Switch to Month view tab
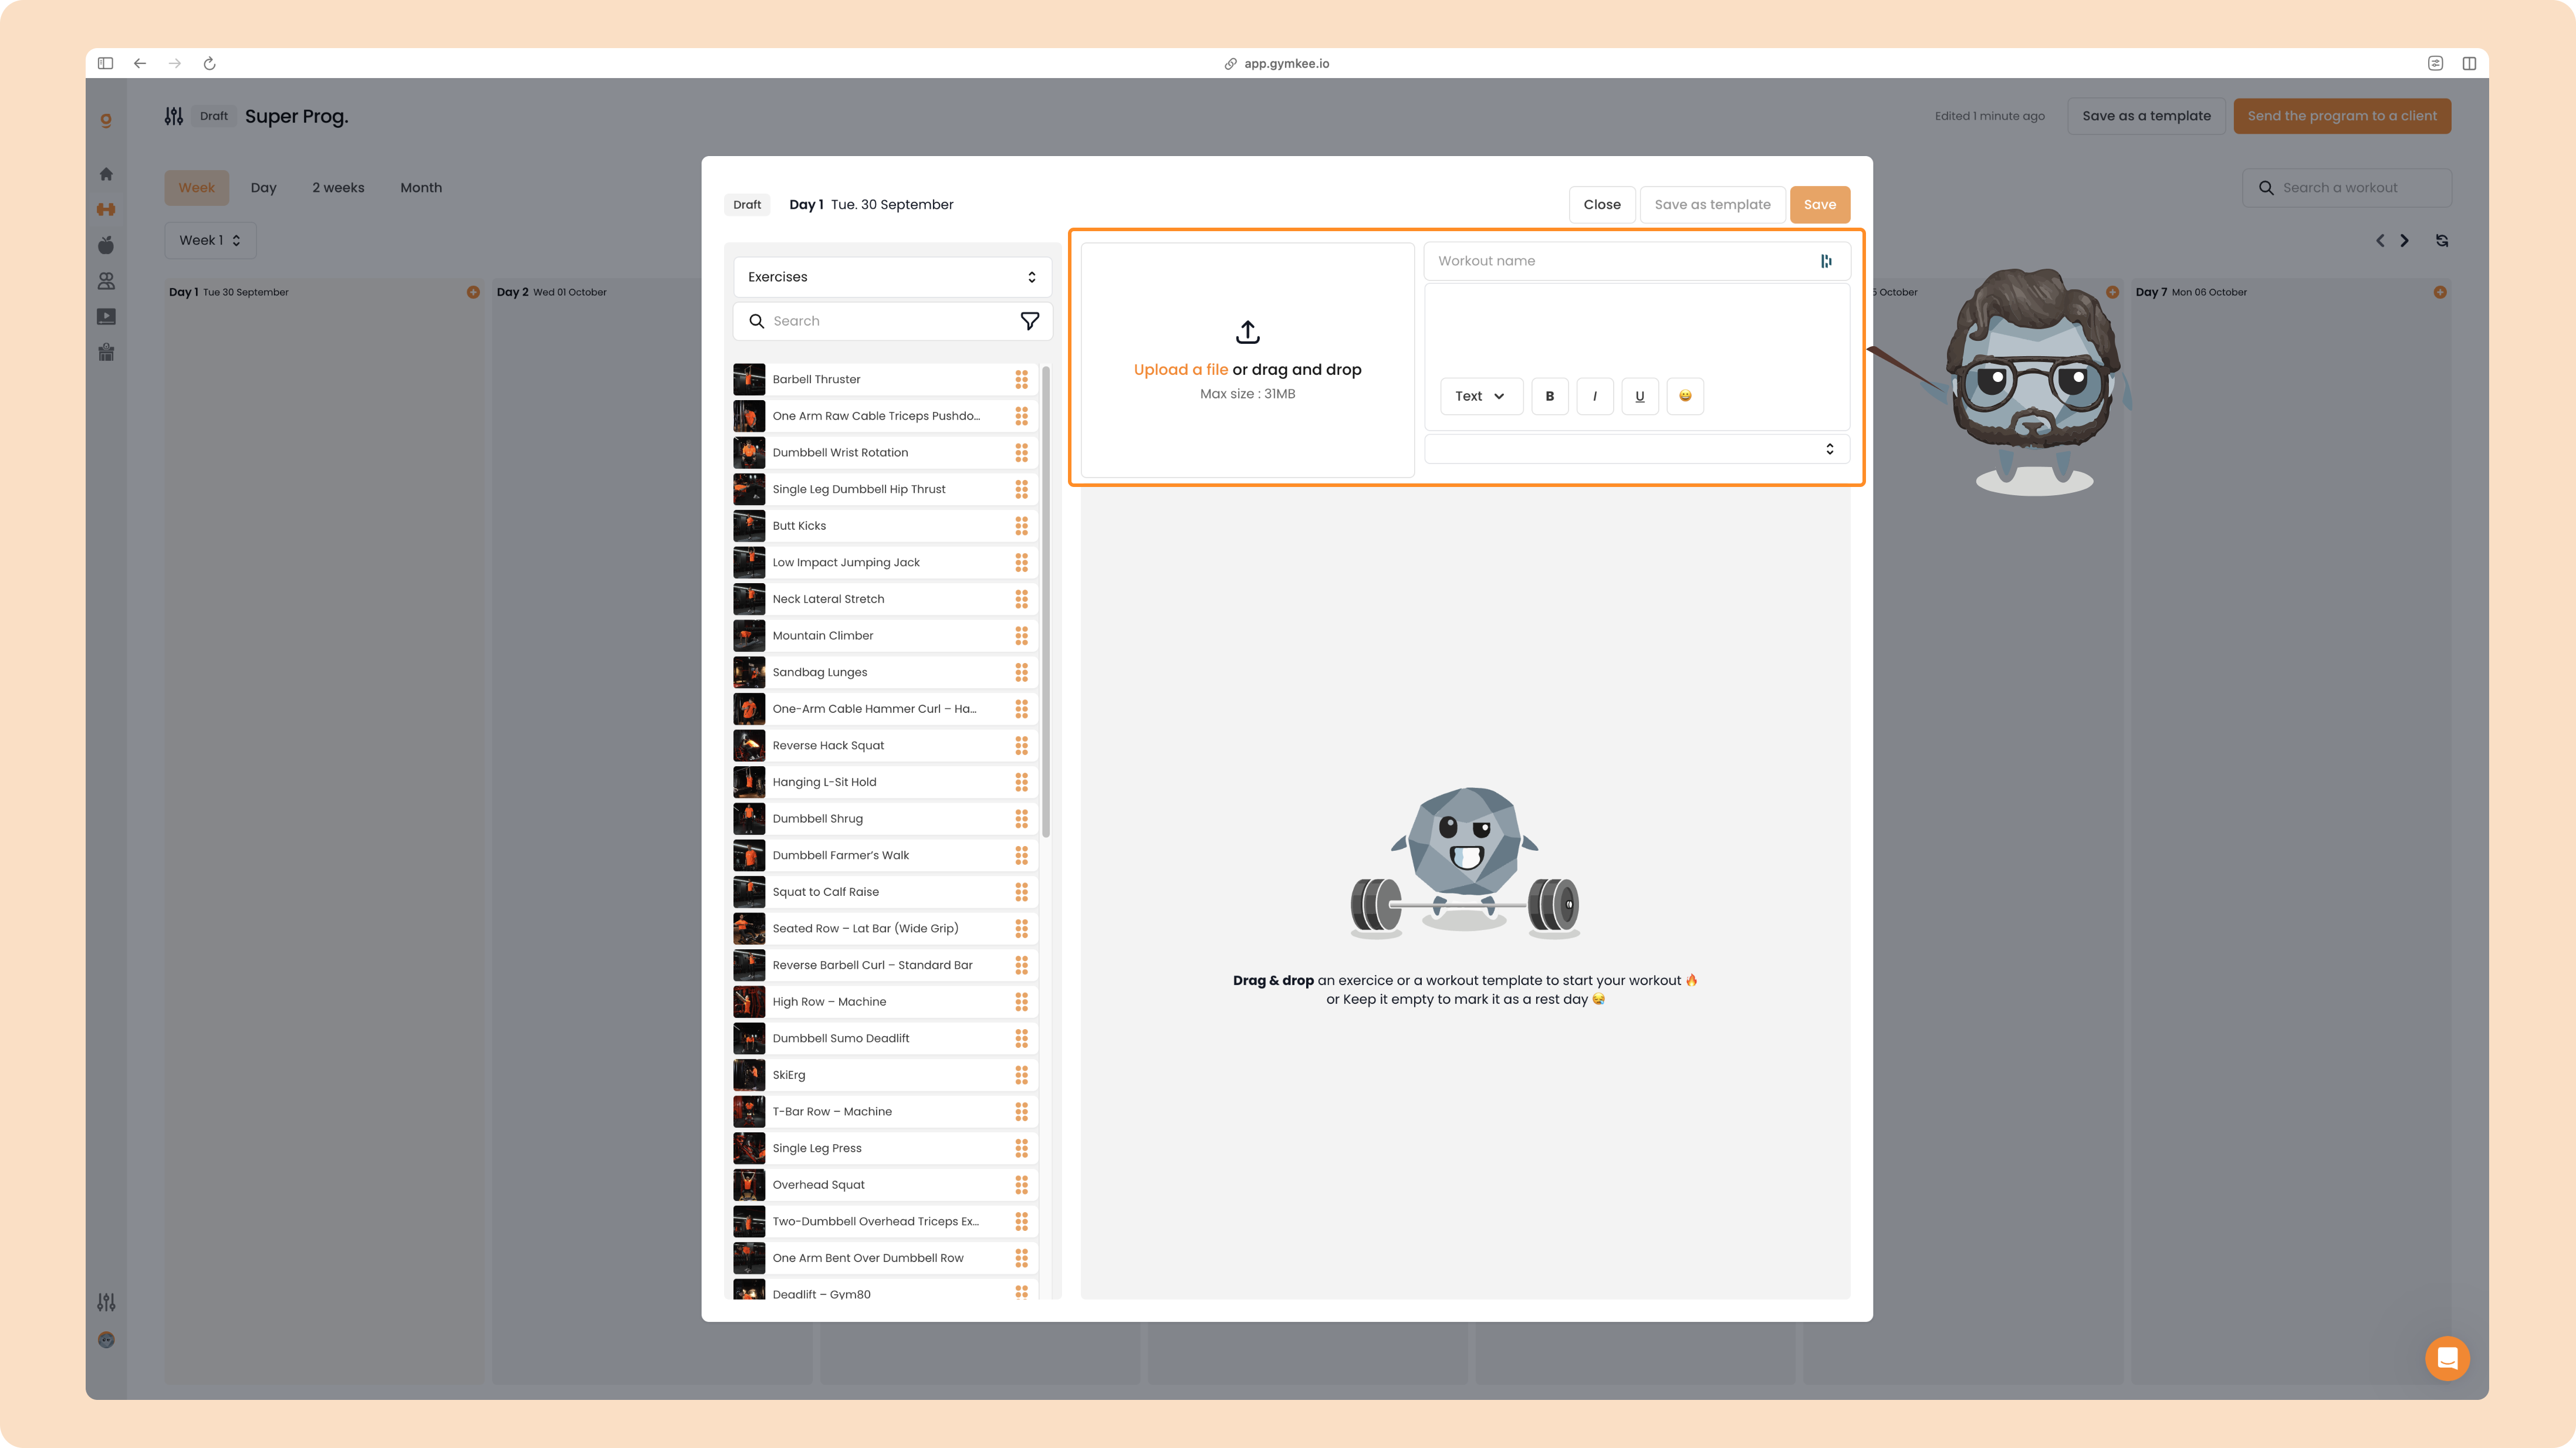 point(421,188)
